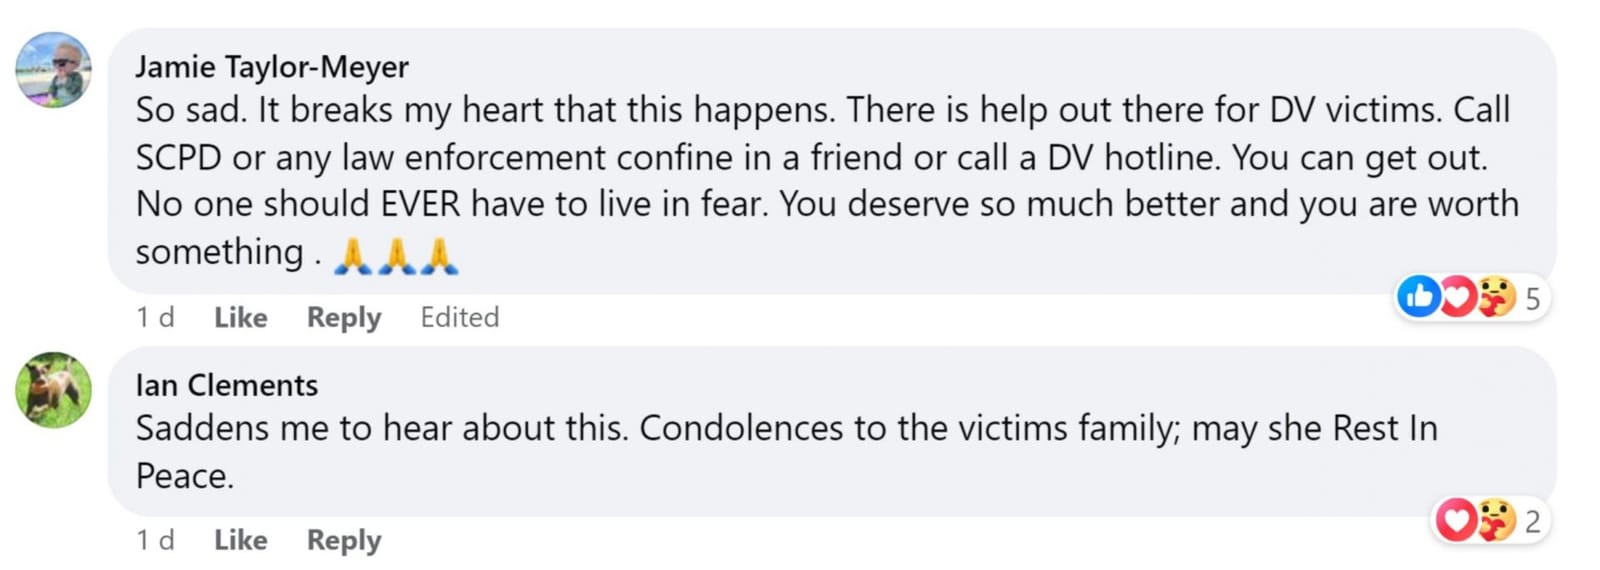Click the care emoji reaction on Jamie's comment
The image size is (1600, 570).
tap(1495, 297)
